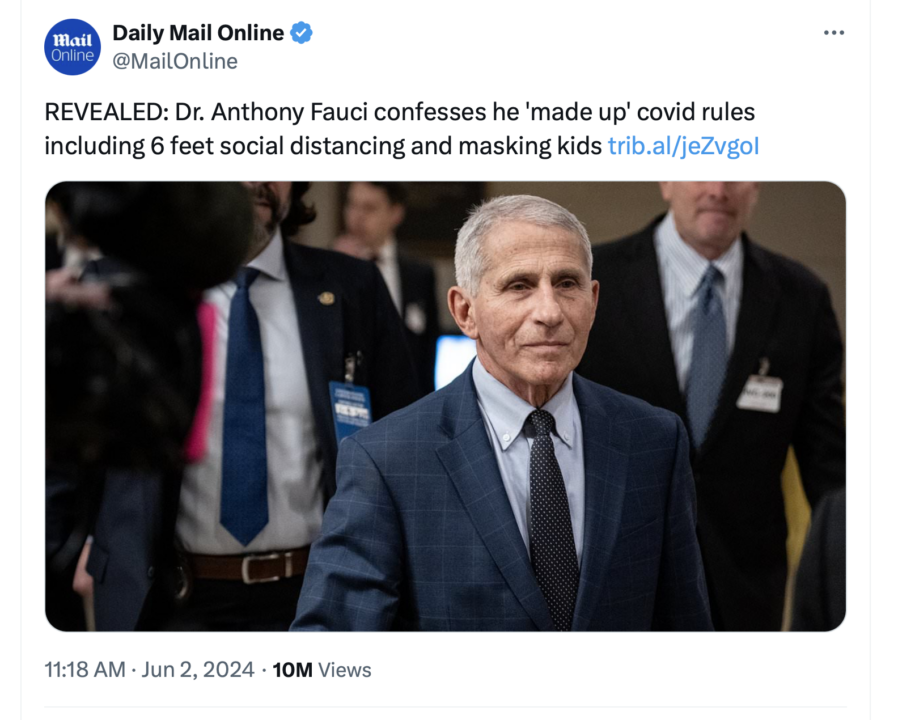Viewport: 898px width, 720px height.
Task: Follow the trib.al/jeZvgol link
Action: (683, 146)
